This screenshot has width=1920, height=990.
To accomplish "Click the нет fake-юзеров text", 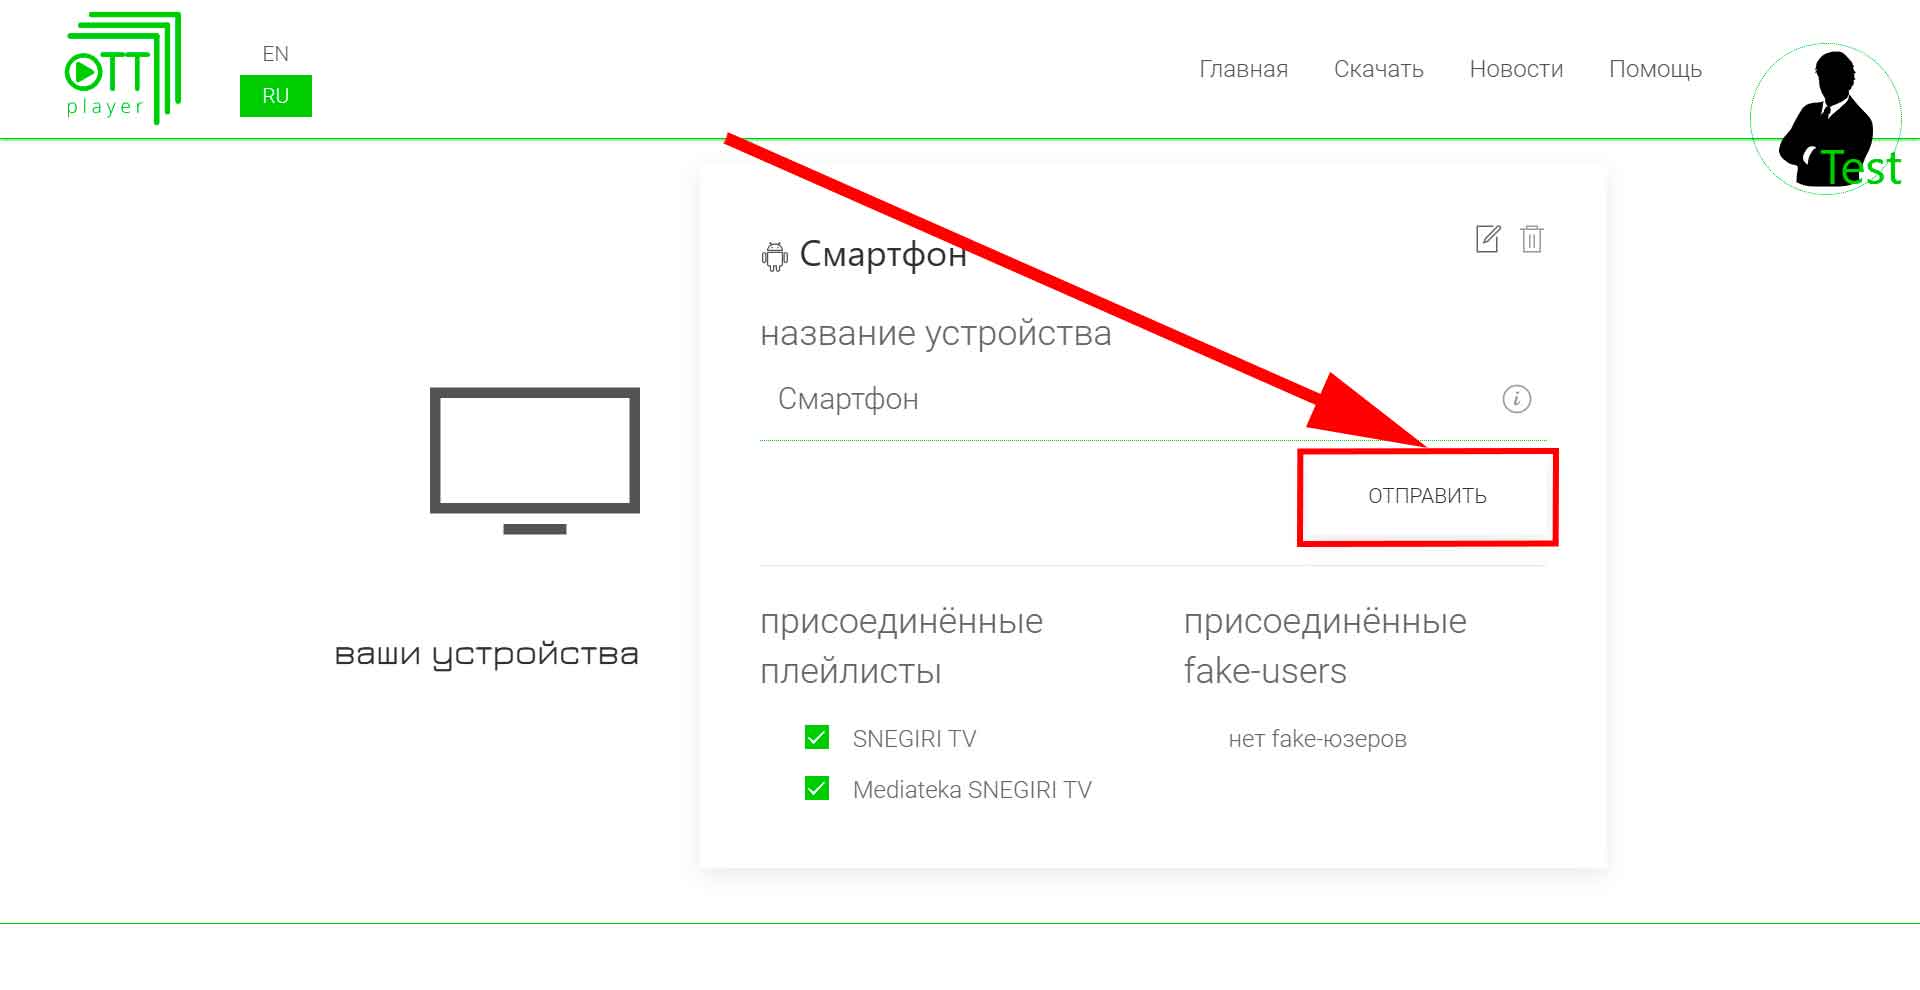I will pyautogui.click(x=1317, y=739).
